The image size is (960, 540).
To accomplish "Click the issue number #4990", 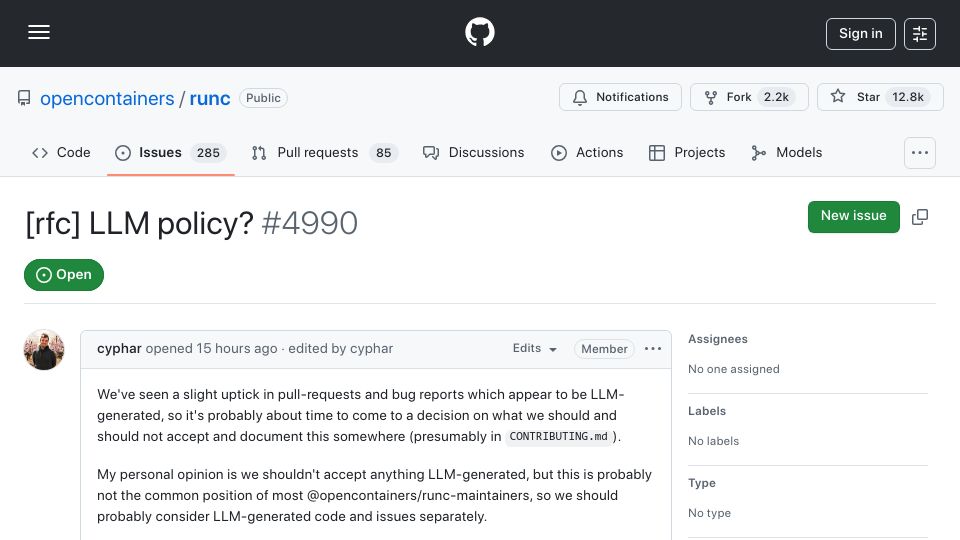I will [x=309, y=223].
